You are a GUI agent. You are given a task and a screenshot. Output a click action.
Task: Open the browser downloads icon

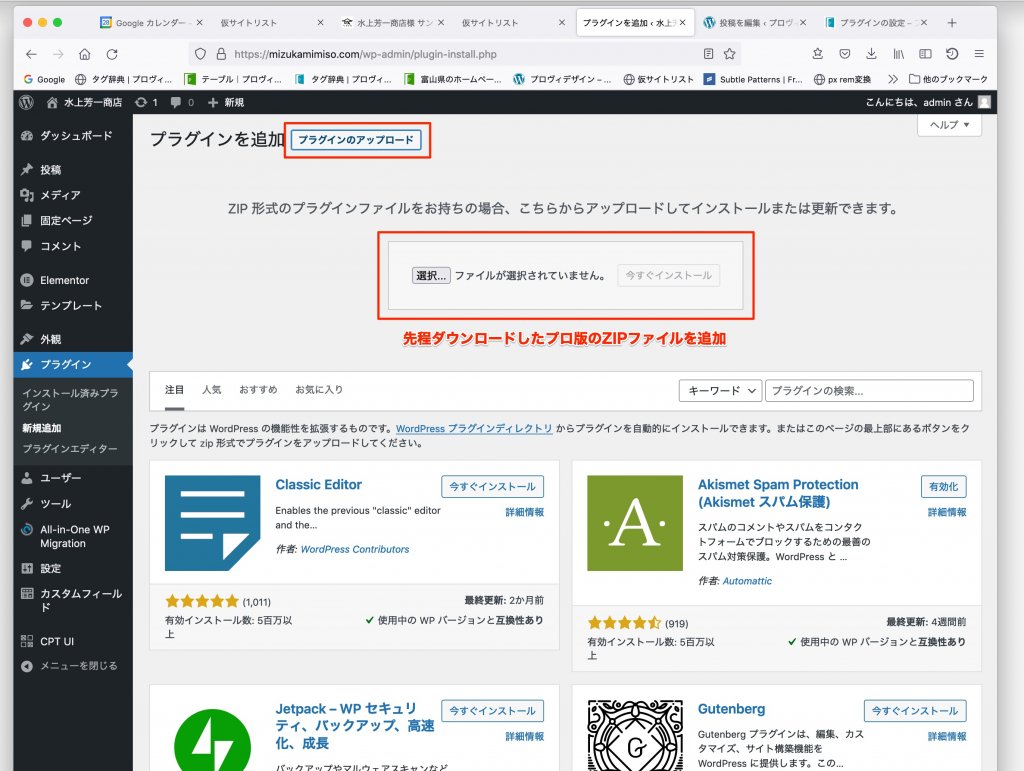point(872,54)
